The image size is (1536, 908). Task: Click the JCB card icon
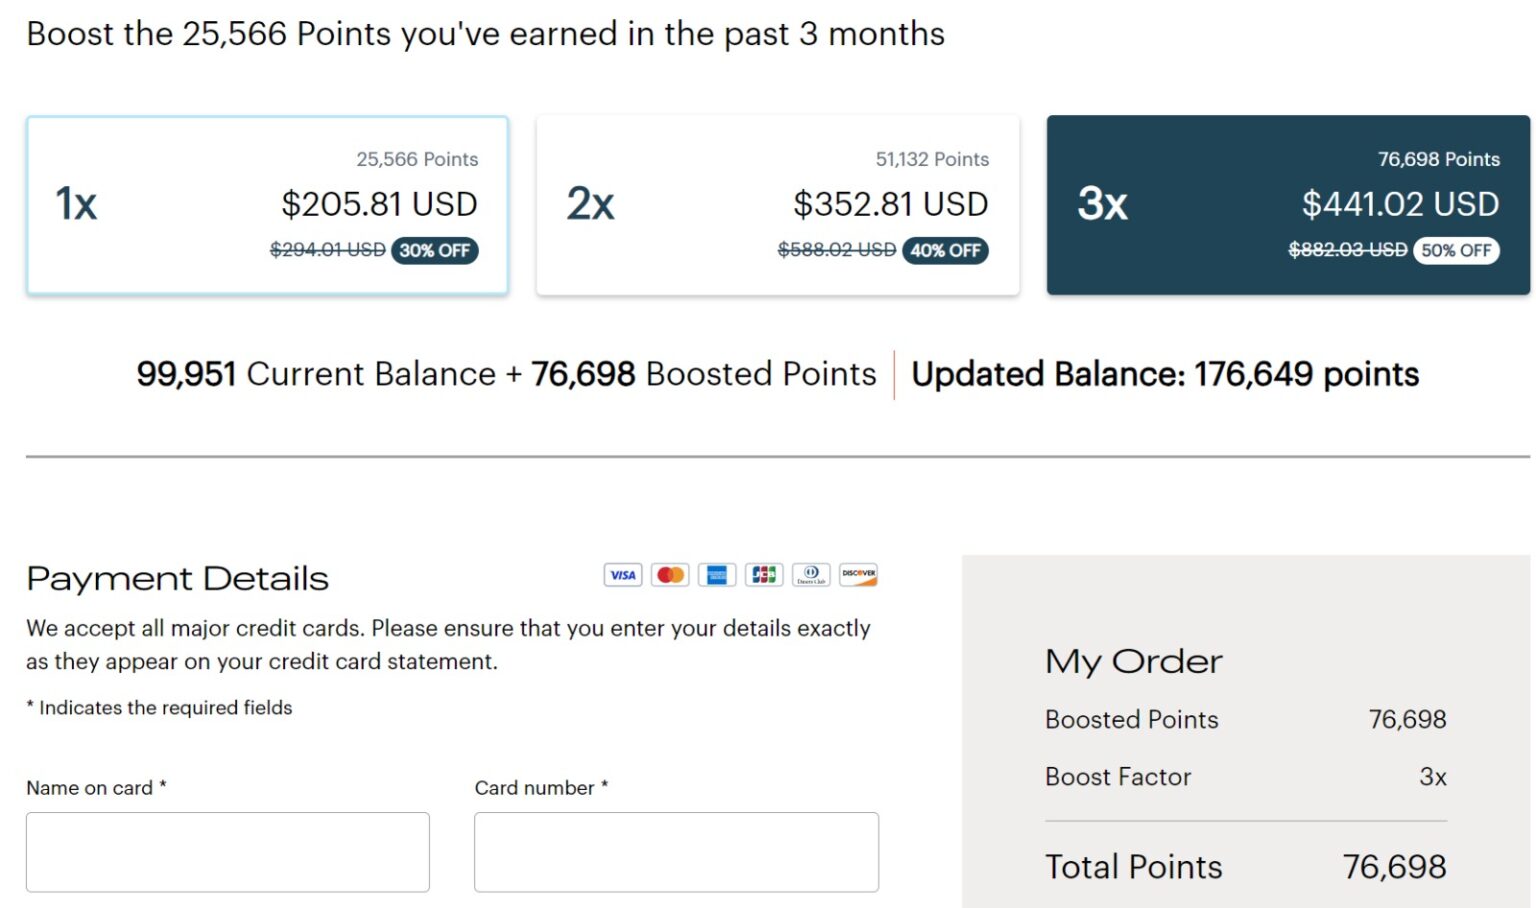[764, 575]
